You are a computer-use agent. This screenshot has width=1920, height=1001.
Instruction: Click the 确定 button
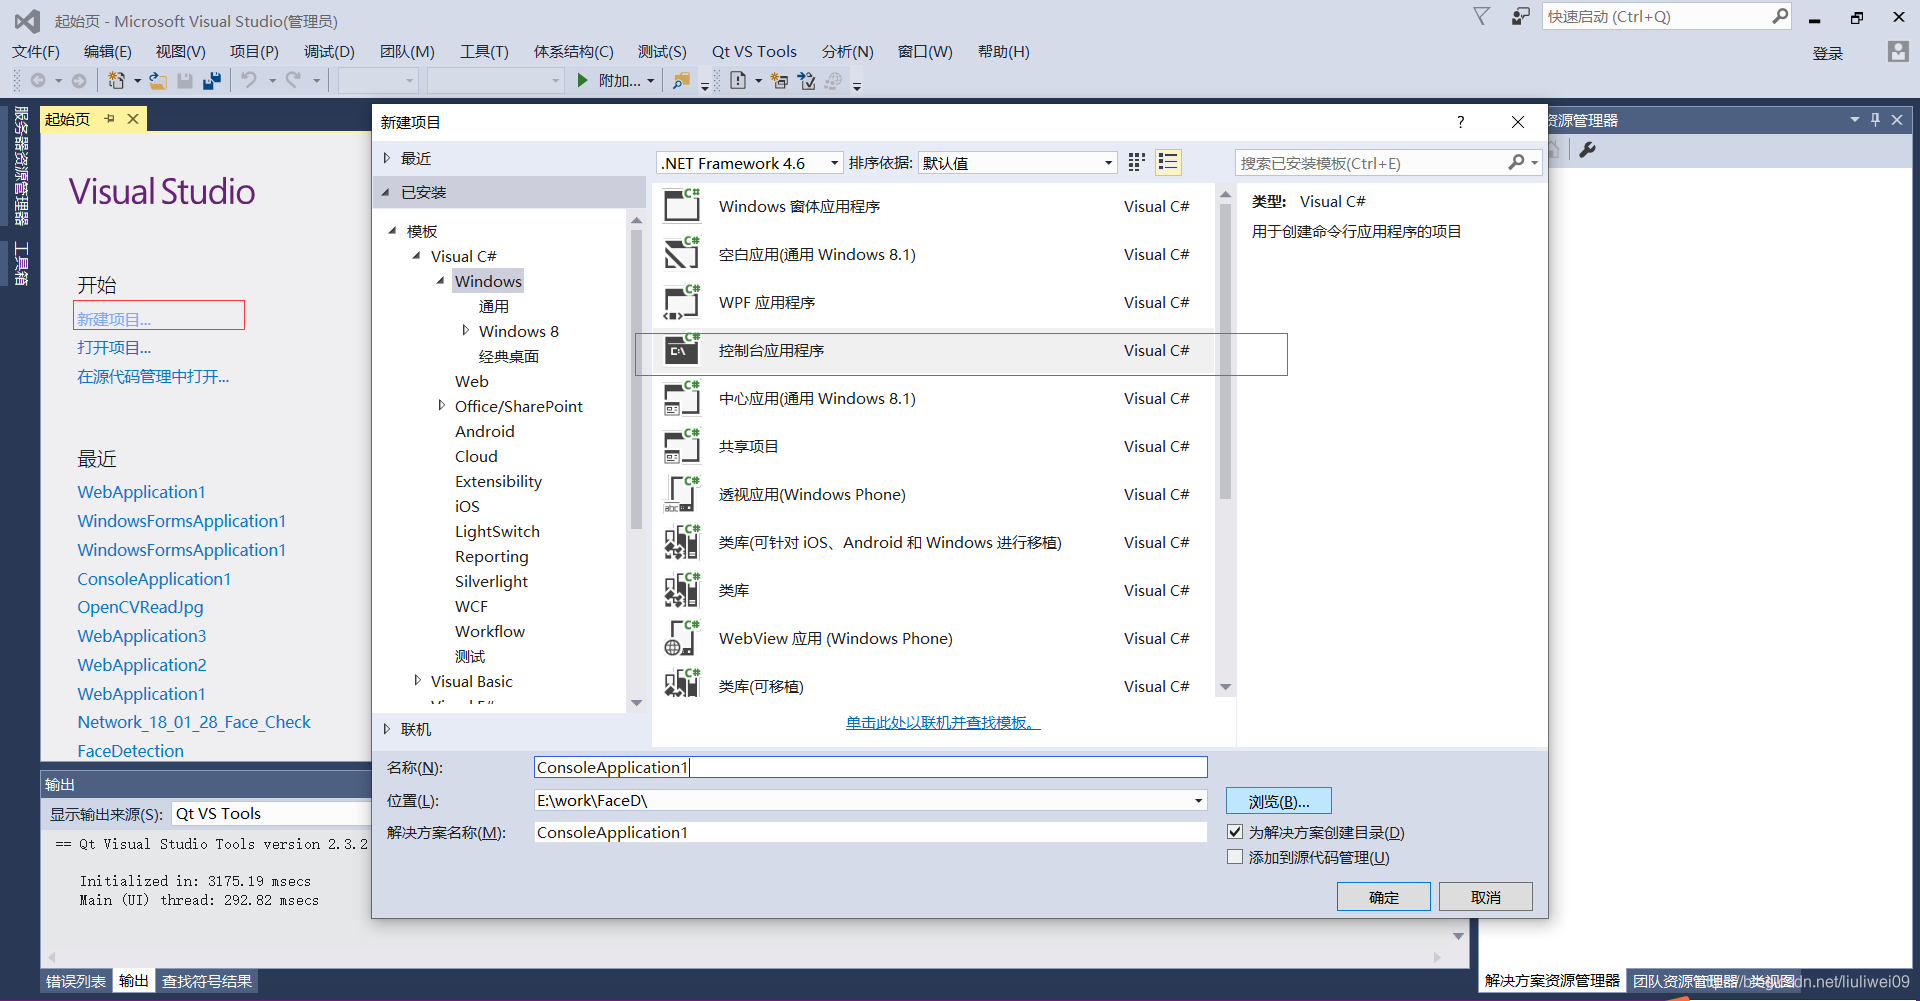1384,897
